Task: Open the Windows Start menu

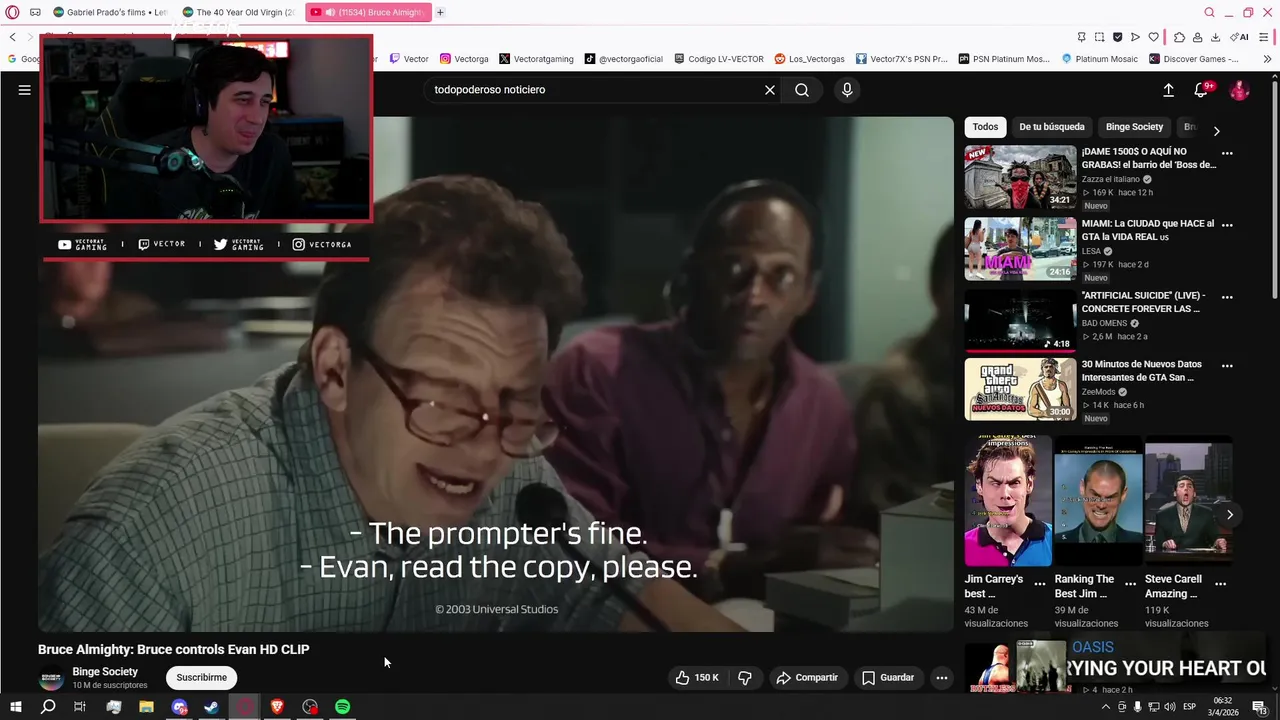Action: pos(15,707)
